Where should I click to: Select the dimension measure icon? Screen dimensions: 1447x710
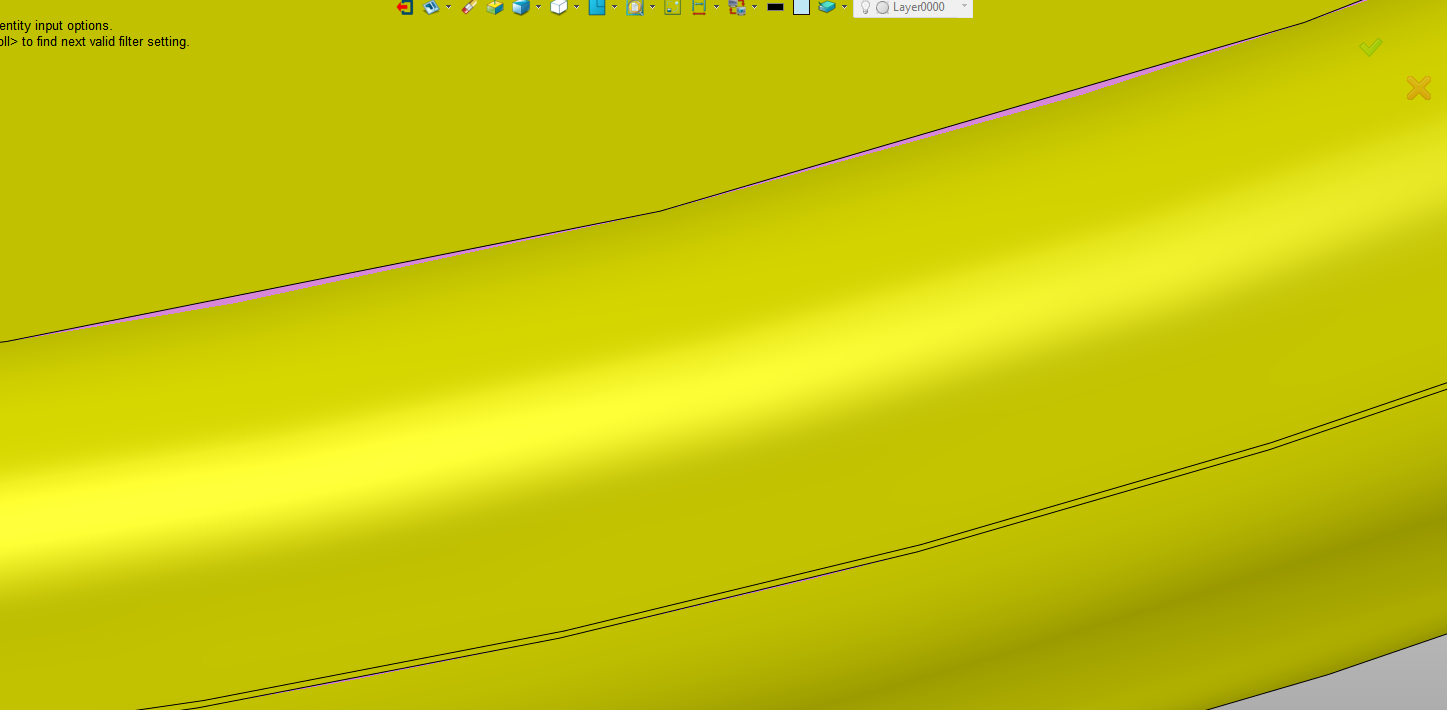[699, 7]
